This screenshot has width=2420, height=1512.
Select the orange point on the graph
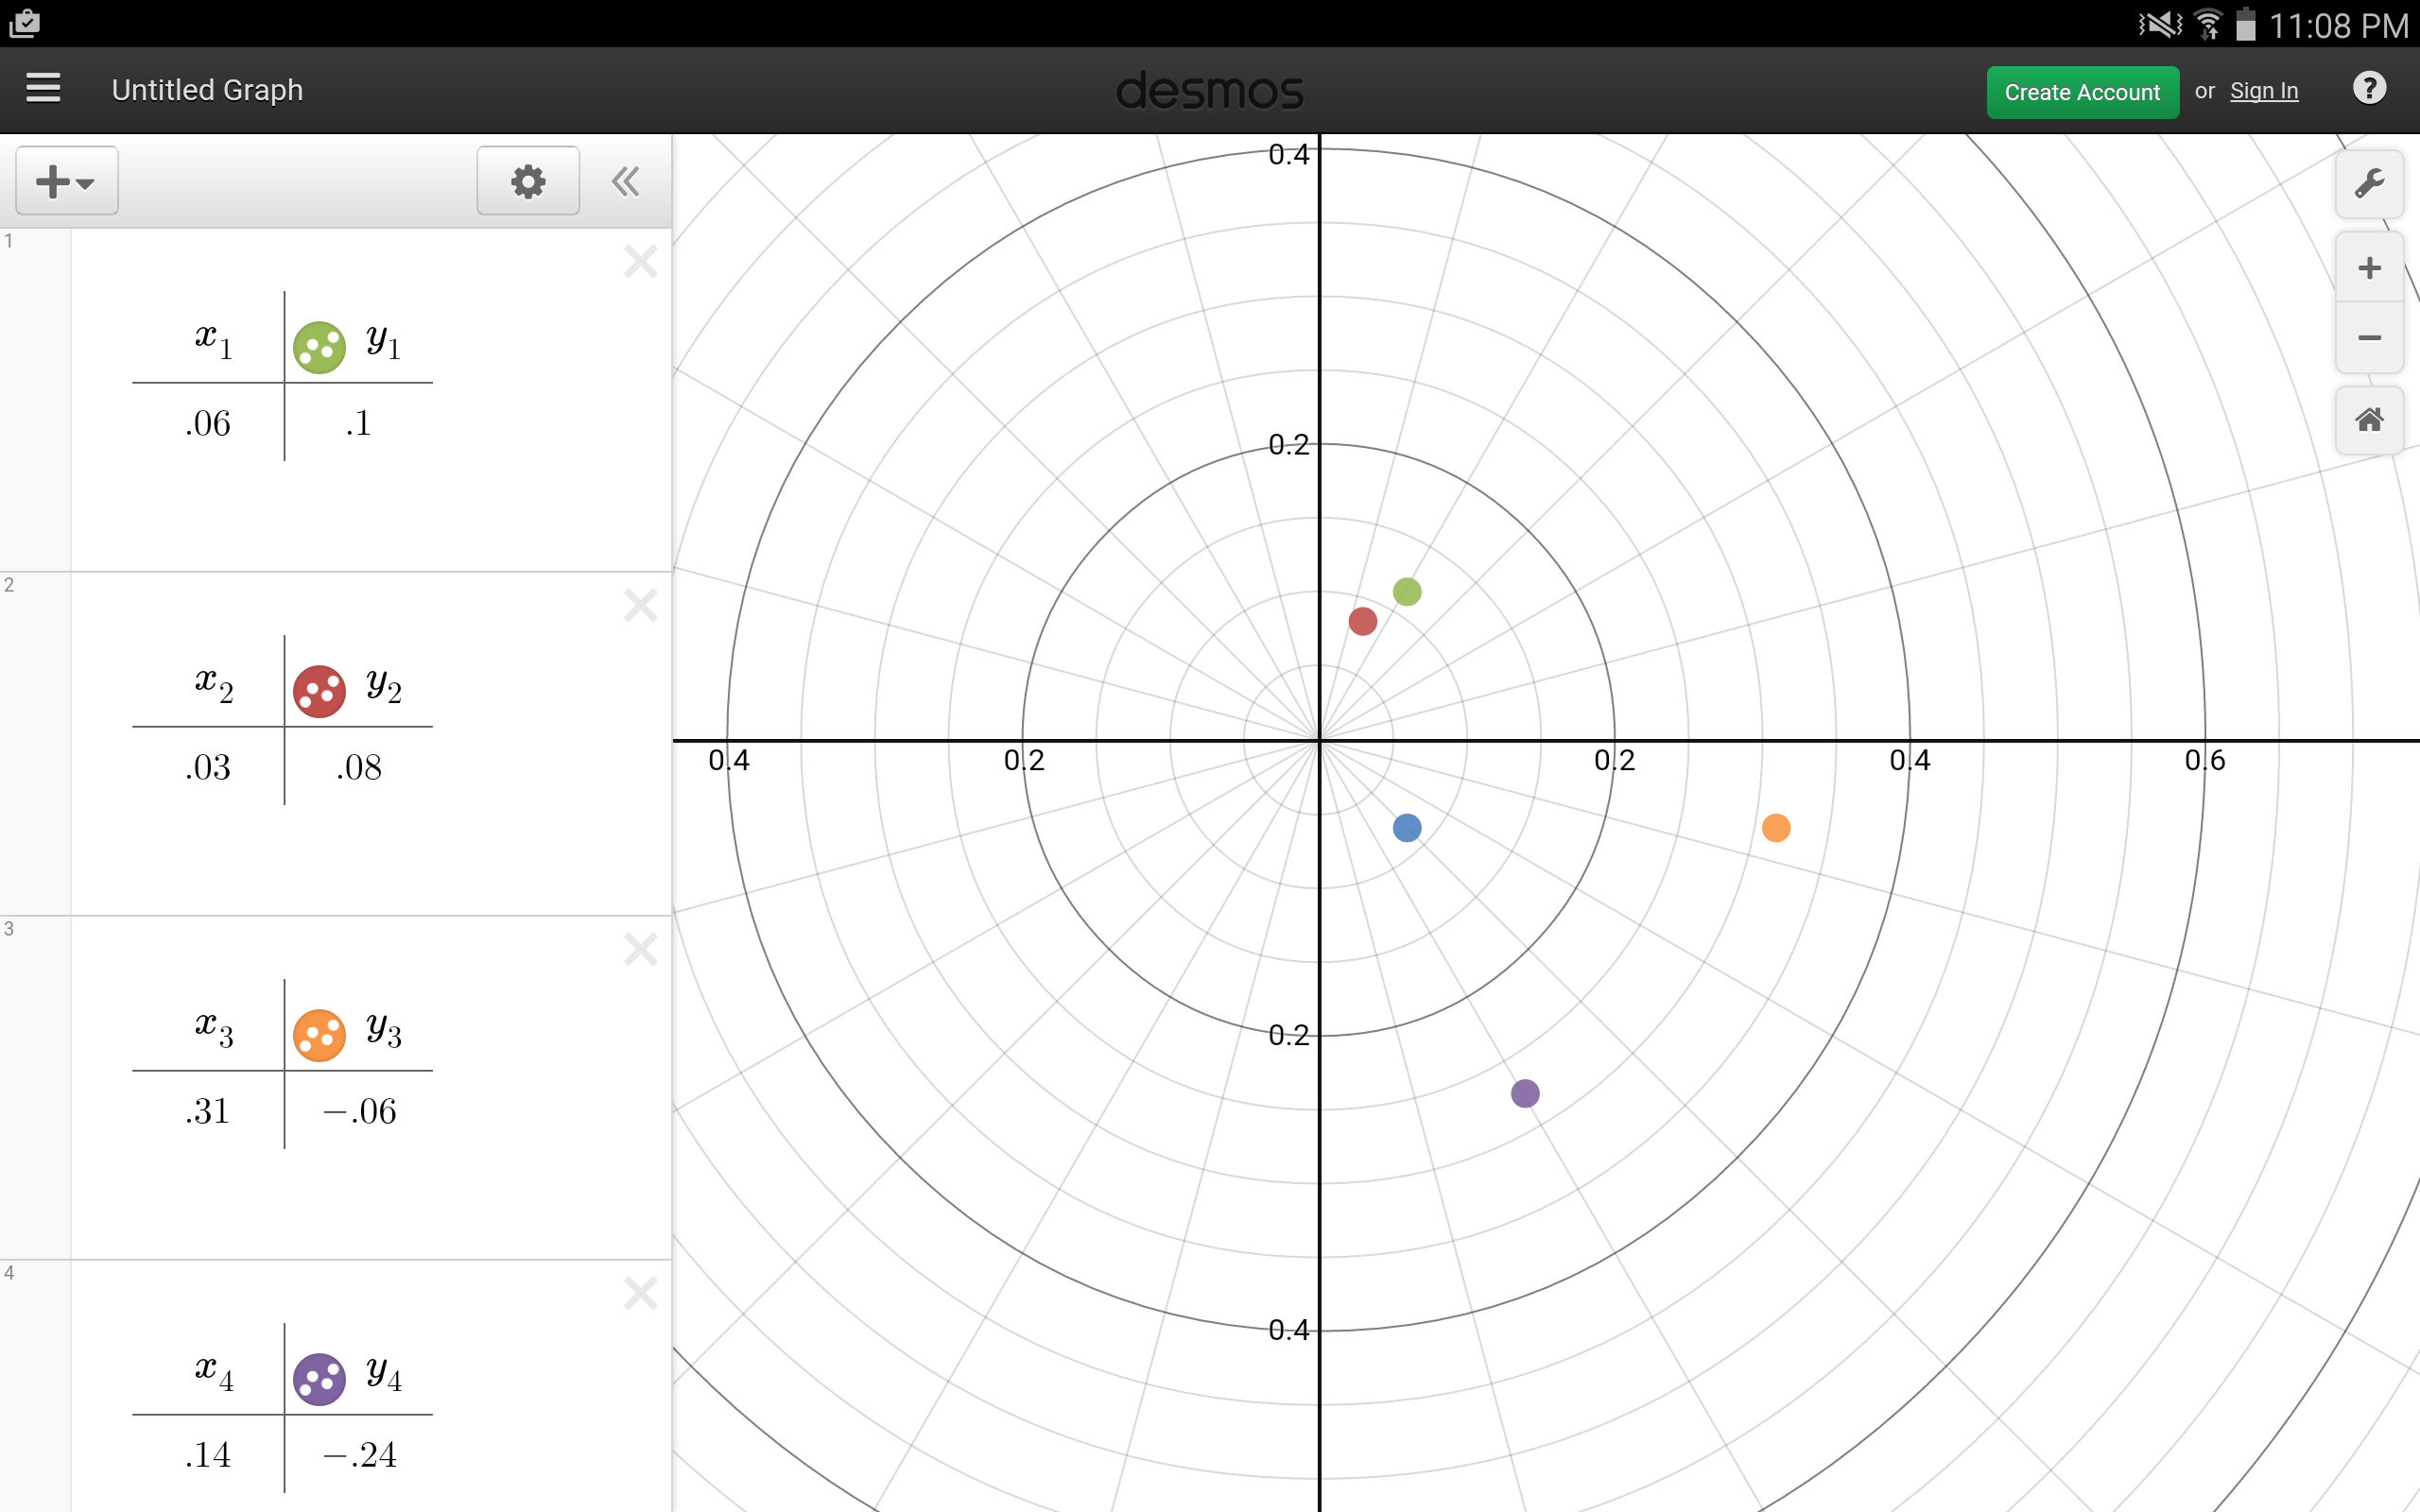tap(1775, 828)
